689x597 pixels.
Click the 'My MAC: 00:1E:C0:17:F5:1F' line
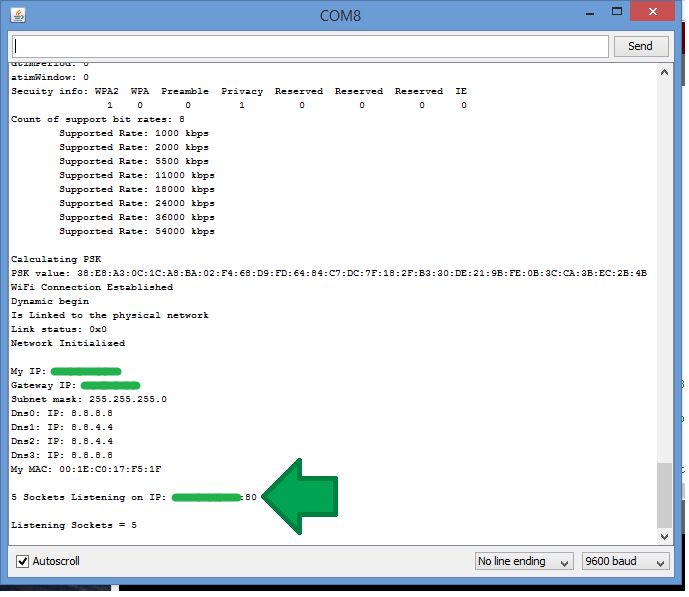point(86,469)
